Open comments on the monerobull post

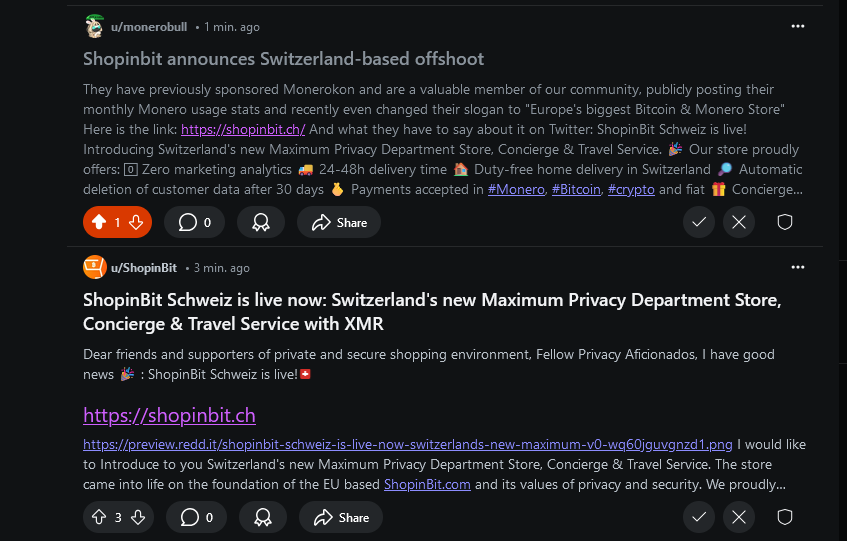(195, 222)
